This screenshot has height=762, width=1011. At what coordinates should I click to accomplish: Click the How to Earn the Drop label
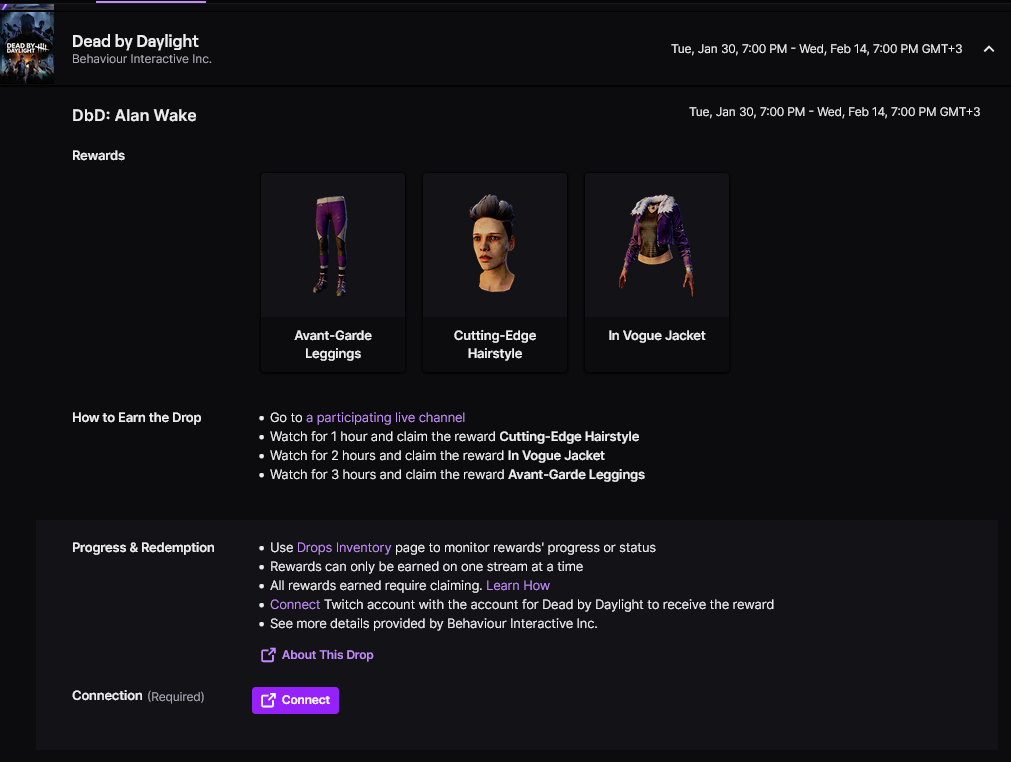[x=137, y=418]
